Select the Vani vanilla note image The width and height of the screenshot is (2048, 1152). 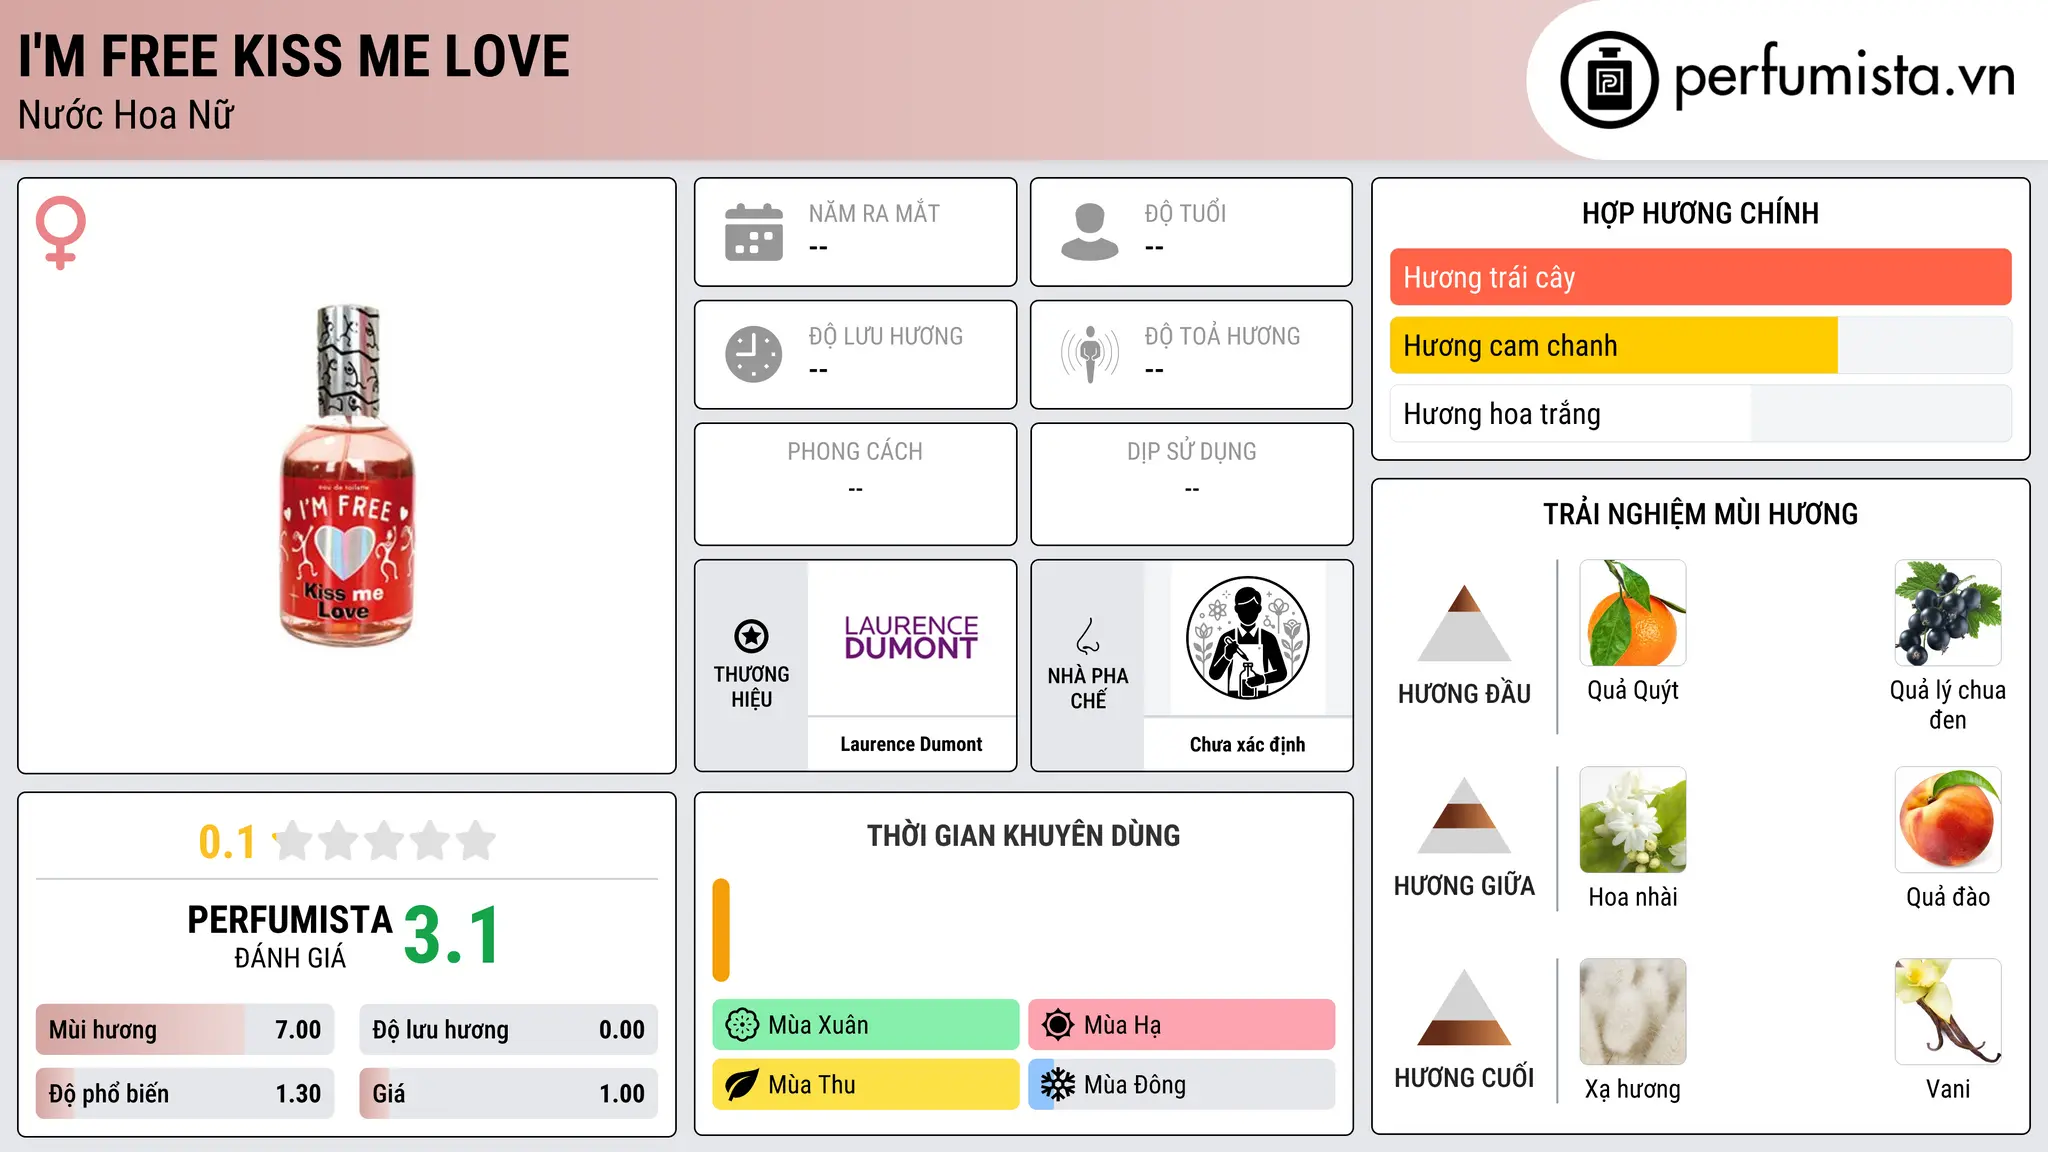(1948, 1012)
